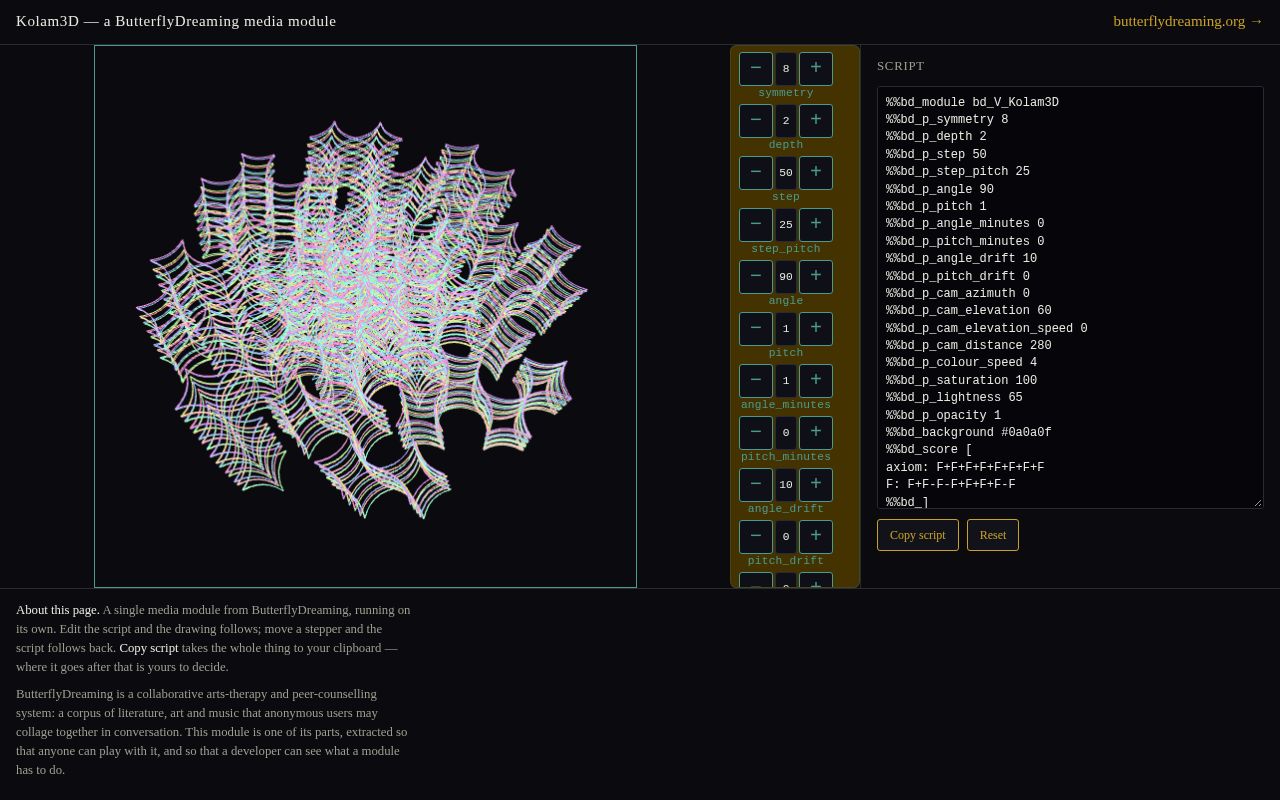This screenshot has height=800, width=1280.
Task: Decrease the angle with its minus button
Action: click(756, 277)
